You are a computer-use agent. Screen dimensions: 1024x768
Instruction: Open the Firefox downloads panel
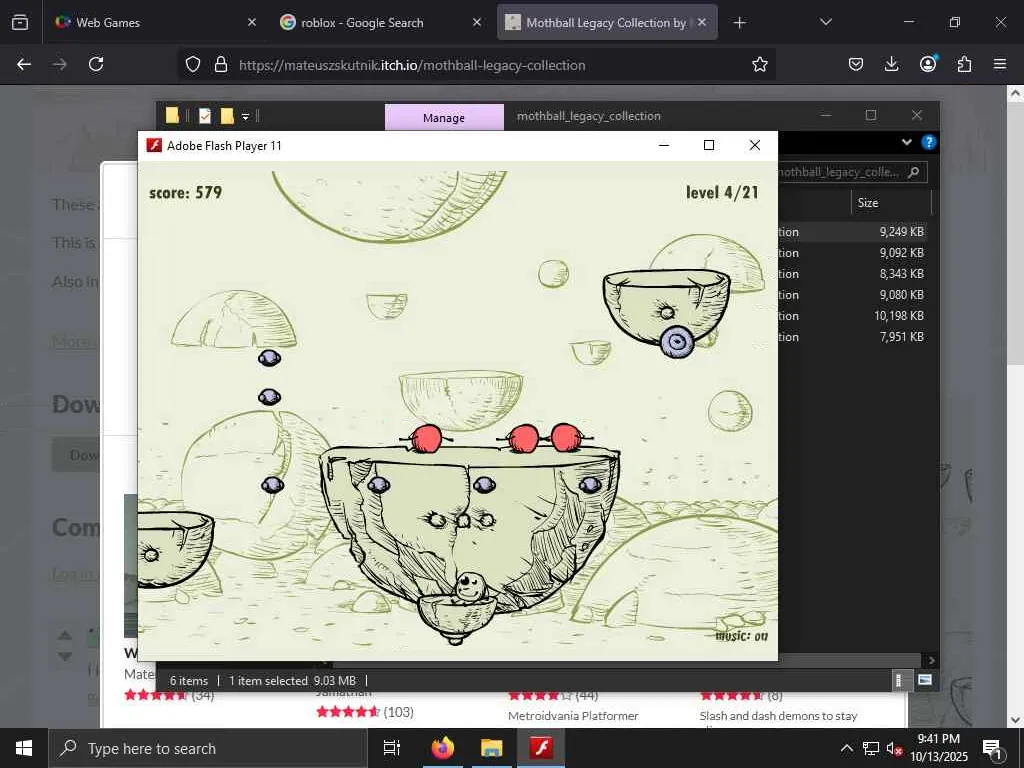coord(891,64)
